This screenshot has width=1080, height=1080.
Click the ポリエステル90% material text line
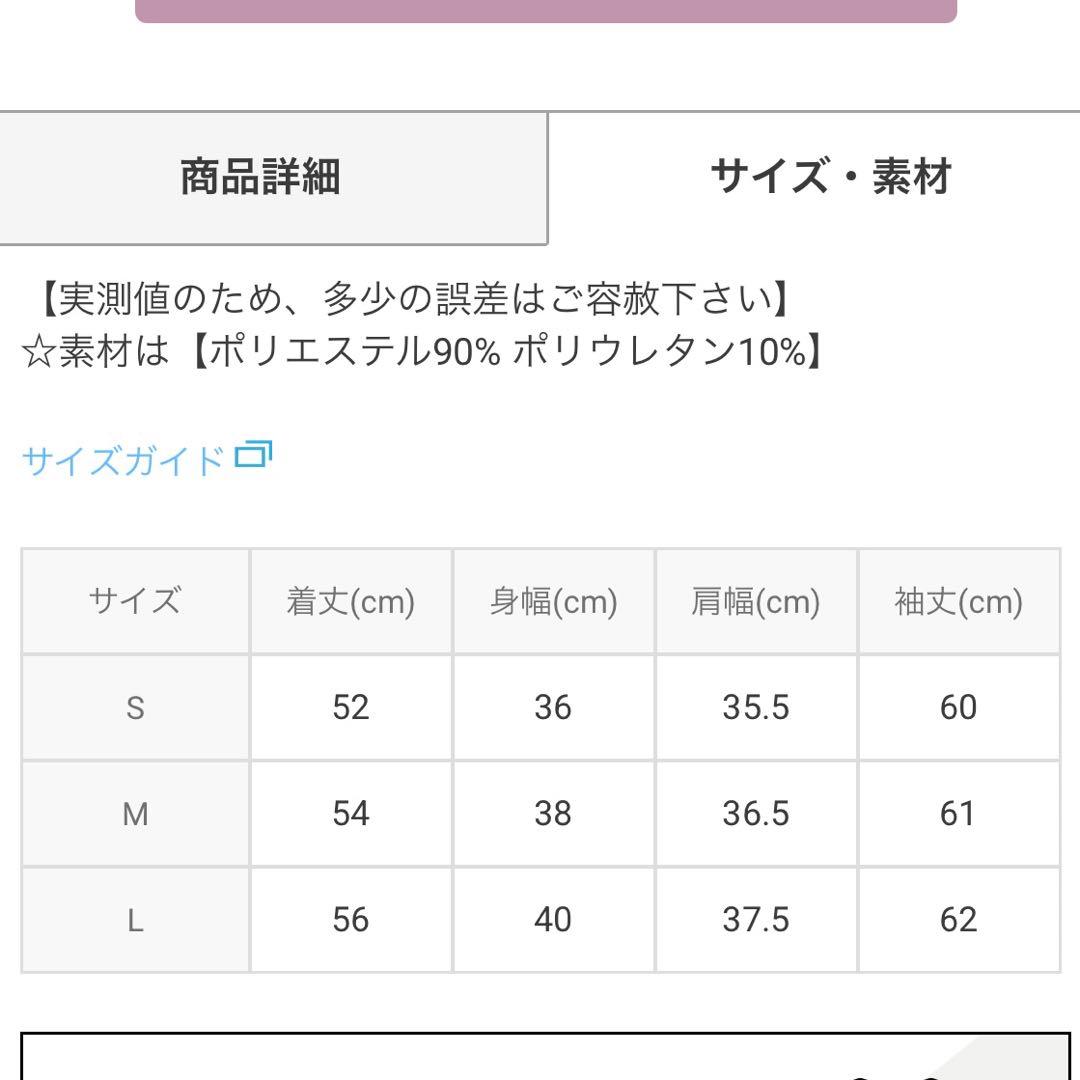click(420, 352)
